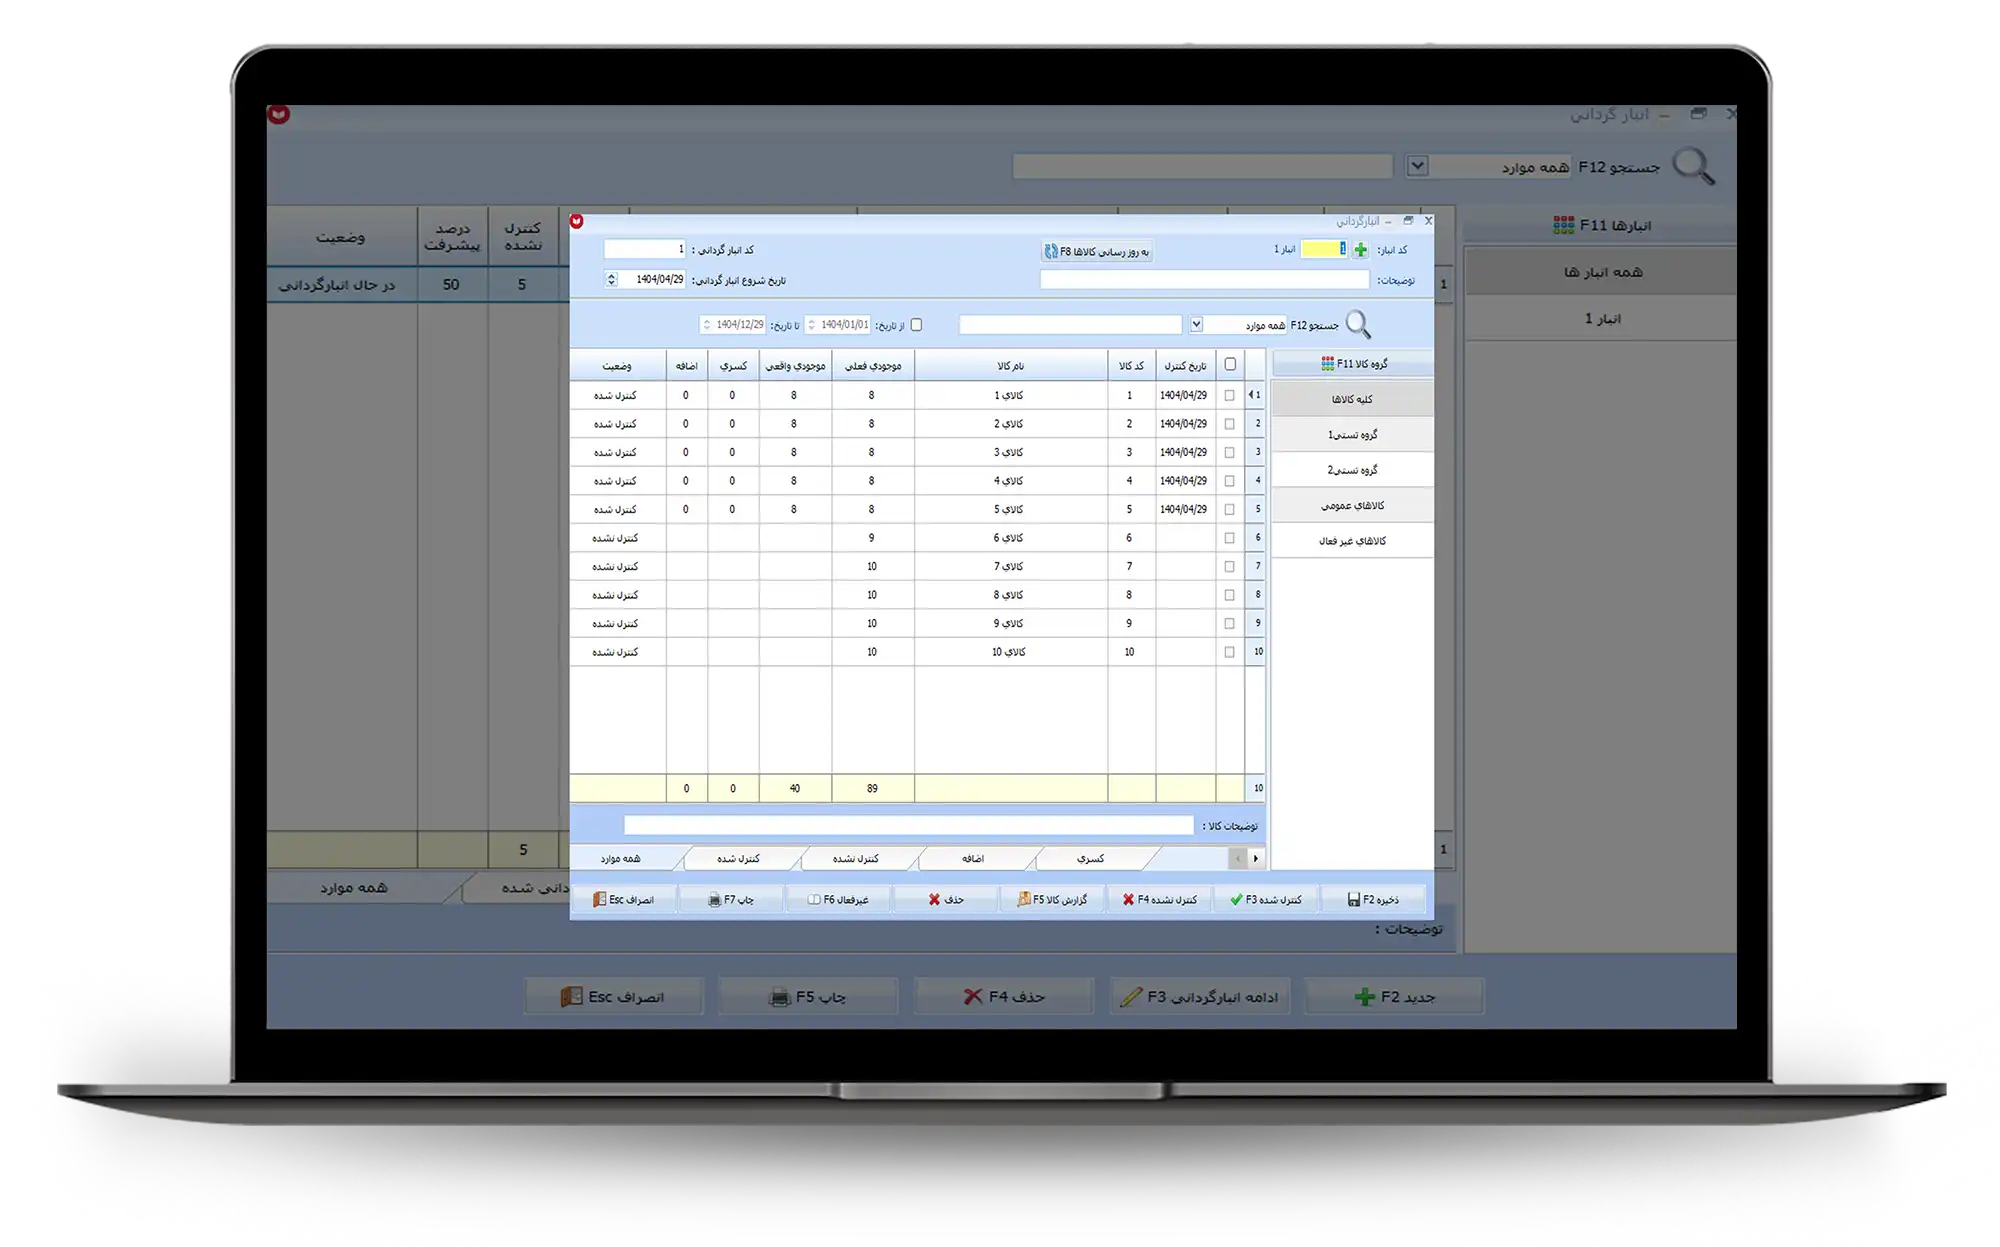Click the print 'چاپ F7' button in the dialog
Image resolution: width=2000 pixels, height=1247 pixels.
point(731,900)
